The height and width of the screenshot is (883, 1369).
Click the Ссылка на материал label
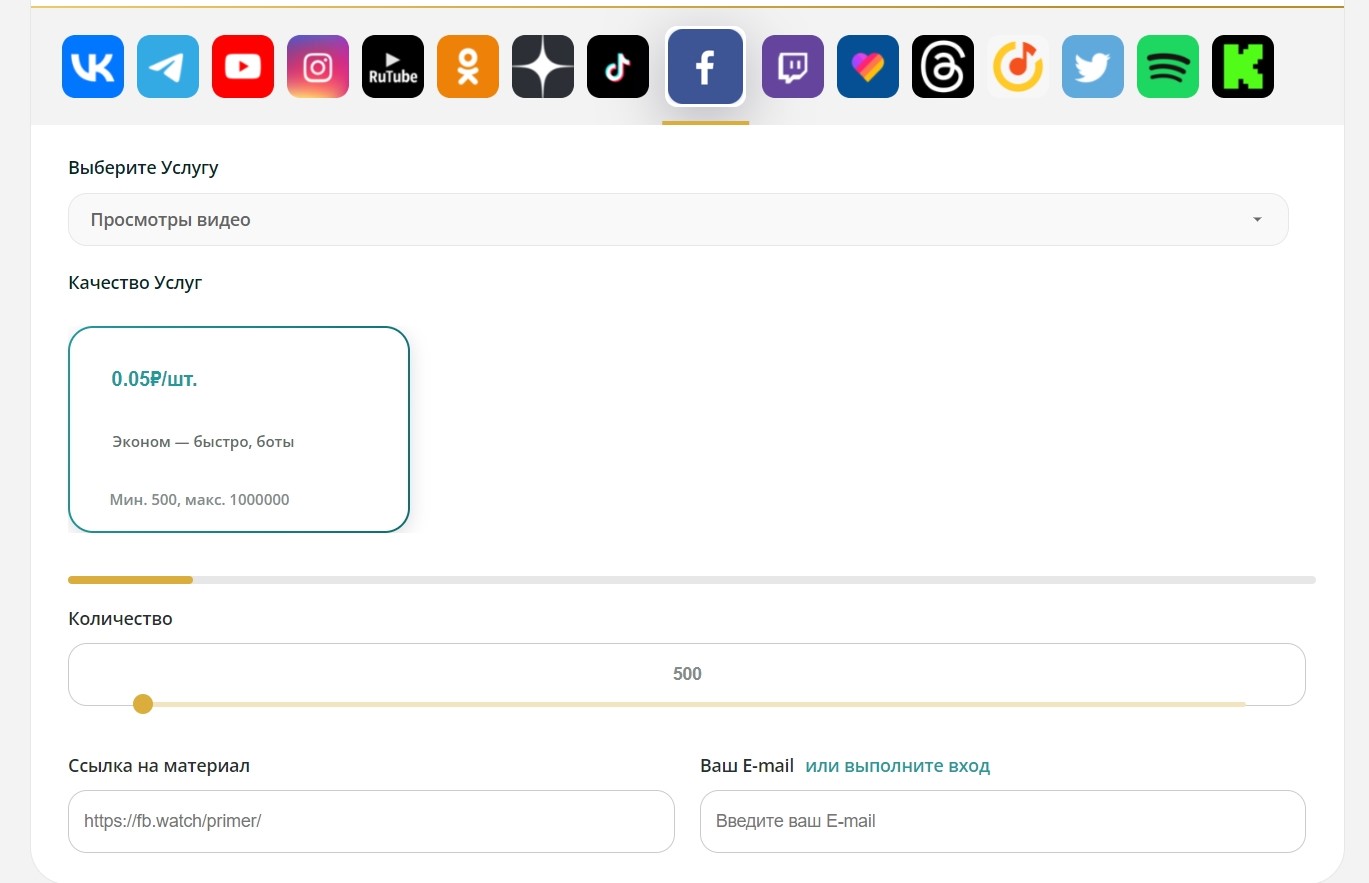coord(159,766)
